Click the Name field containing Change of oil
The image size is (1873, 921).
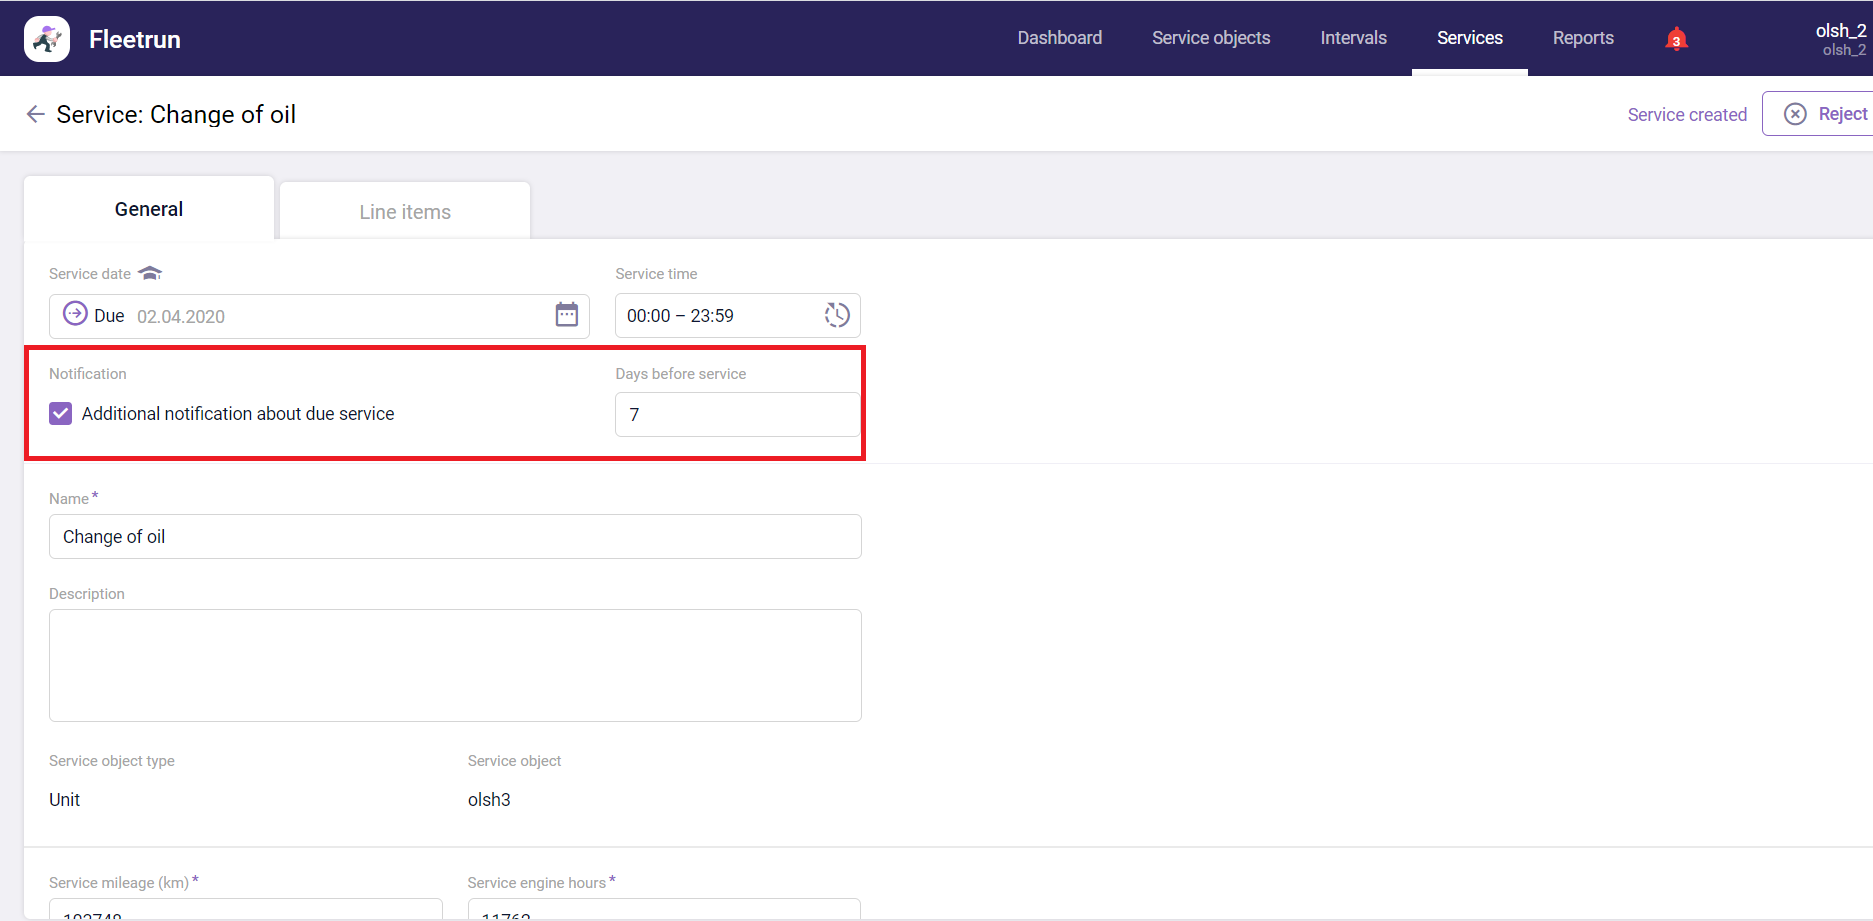(455, 537)
